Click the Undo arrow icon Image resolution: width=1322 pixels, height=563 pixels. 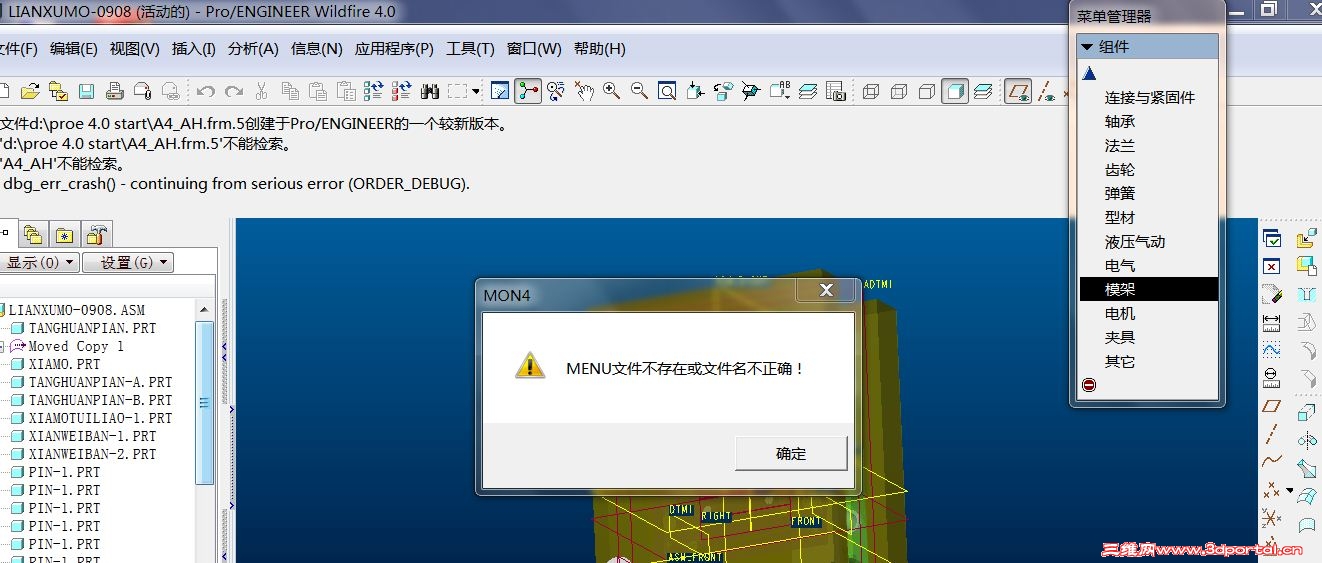[205, 91]
